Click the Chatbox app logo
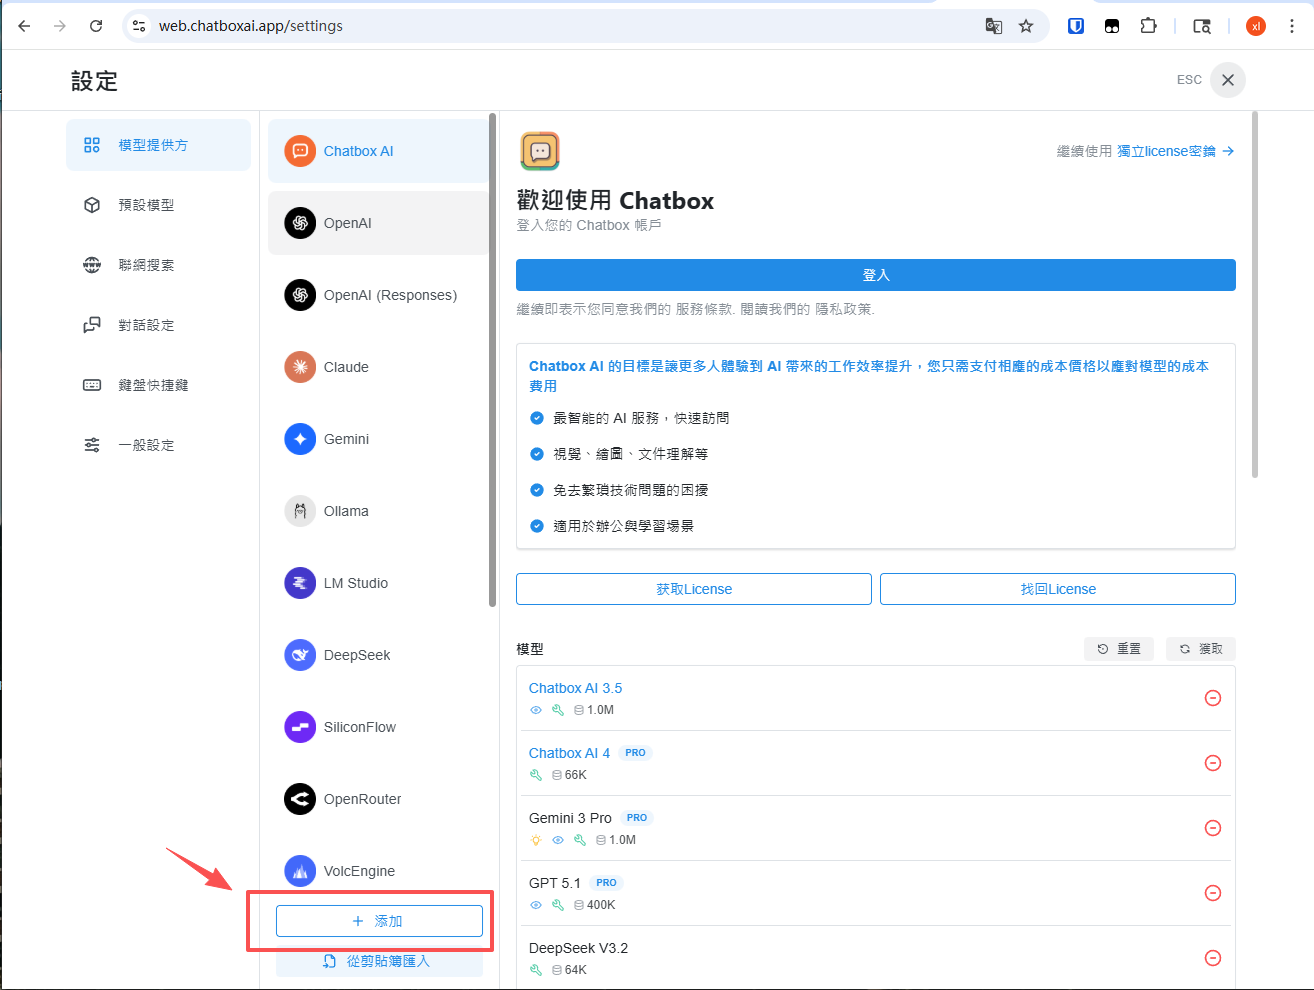The image size is (1314, 990). pyautogui.click(x=540, y=151)
